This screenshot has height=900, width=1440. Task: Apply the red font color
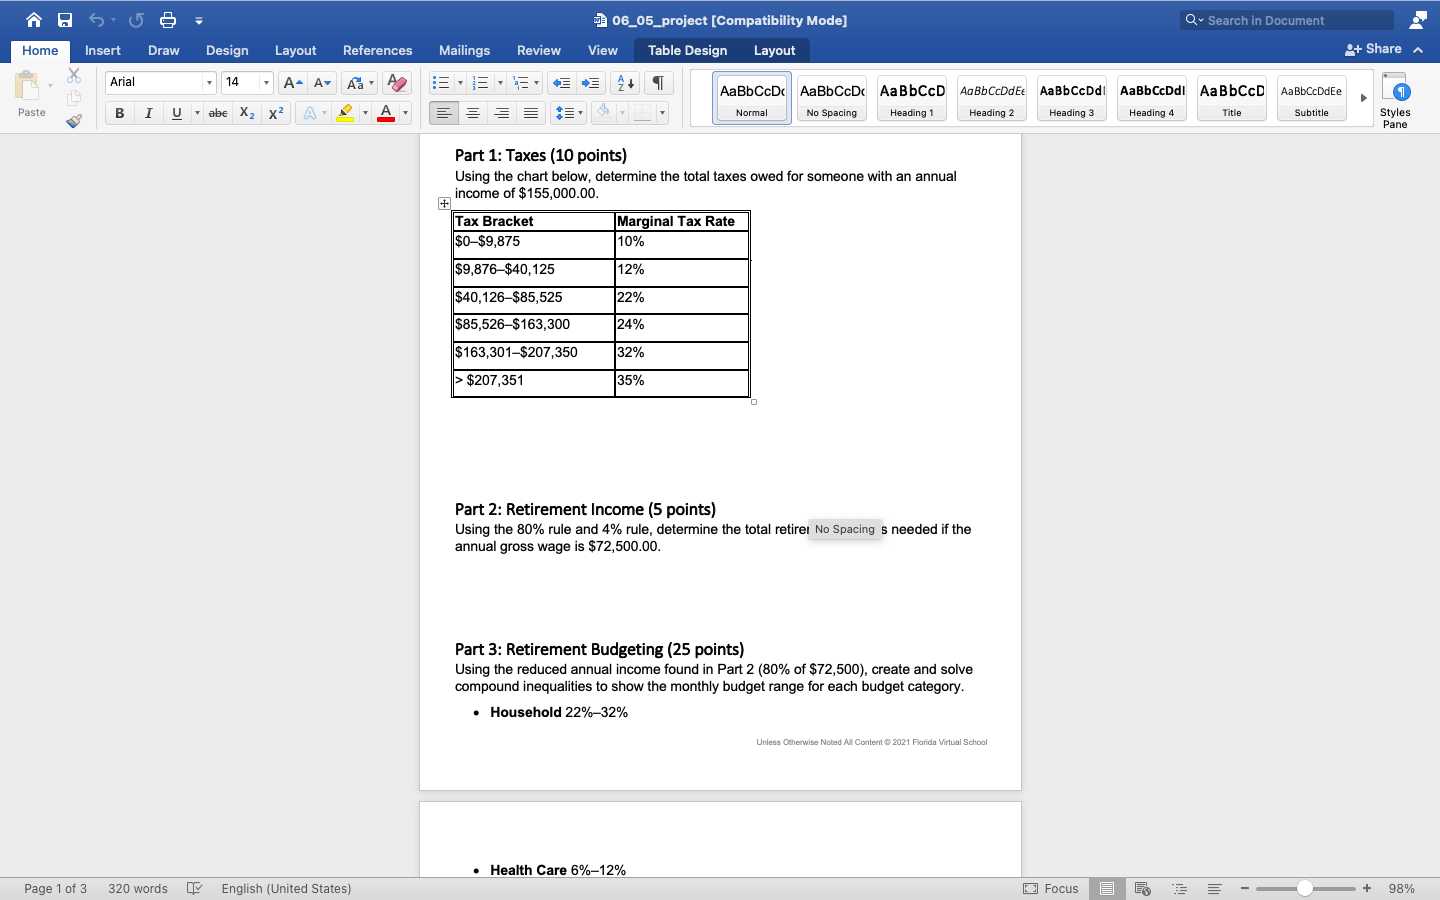point(386,113)
